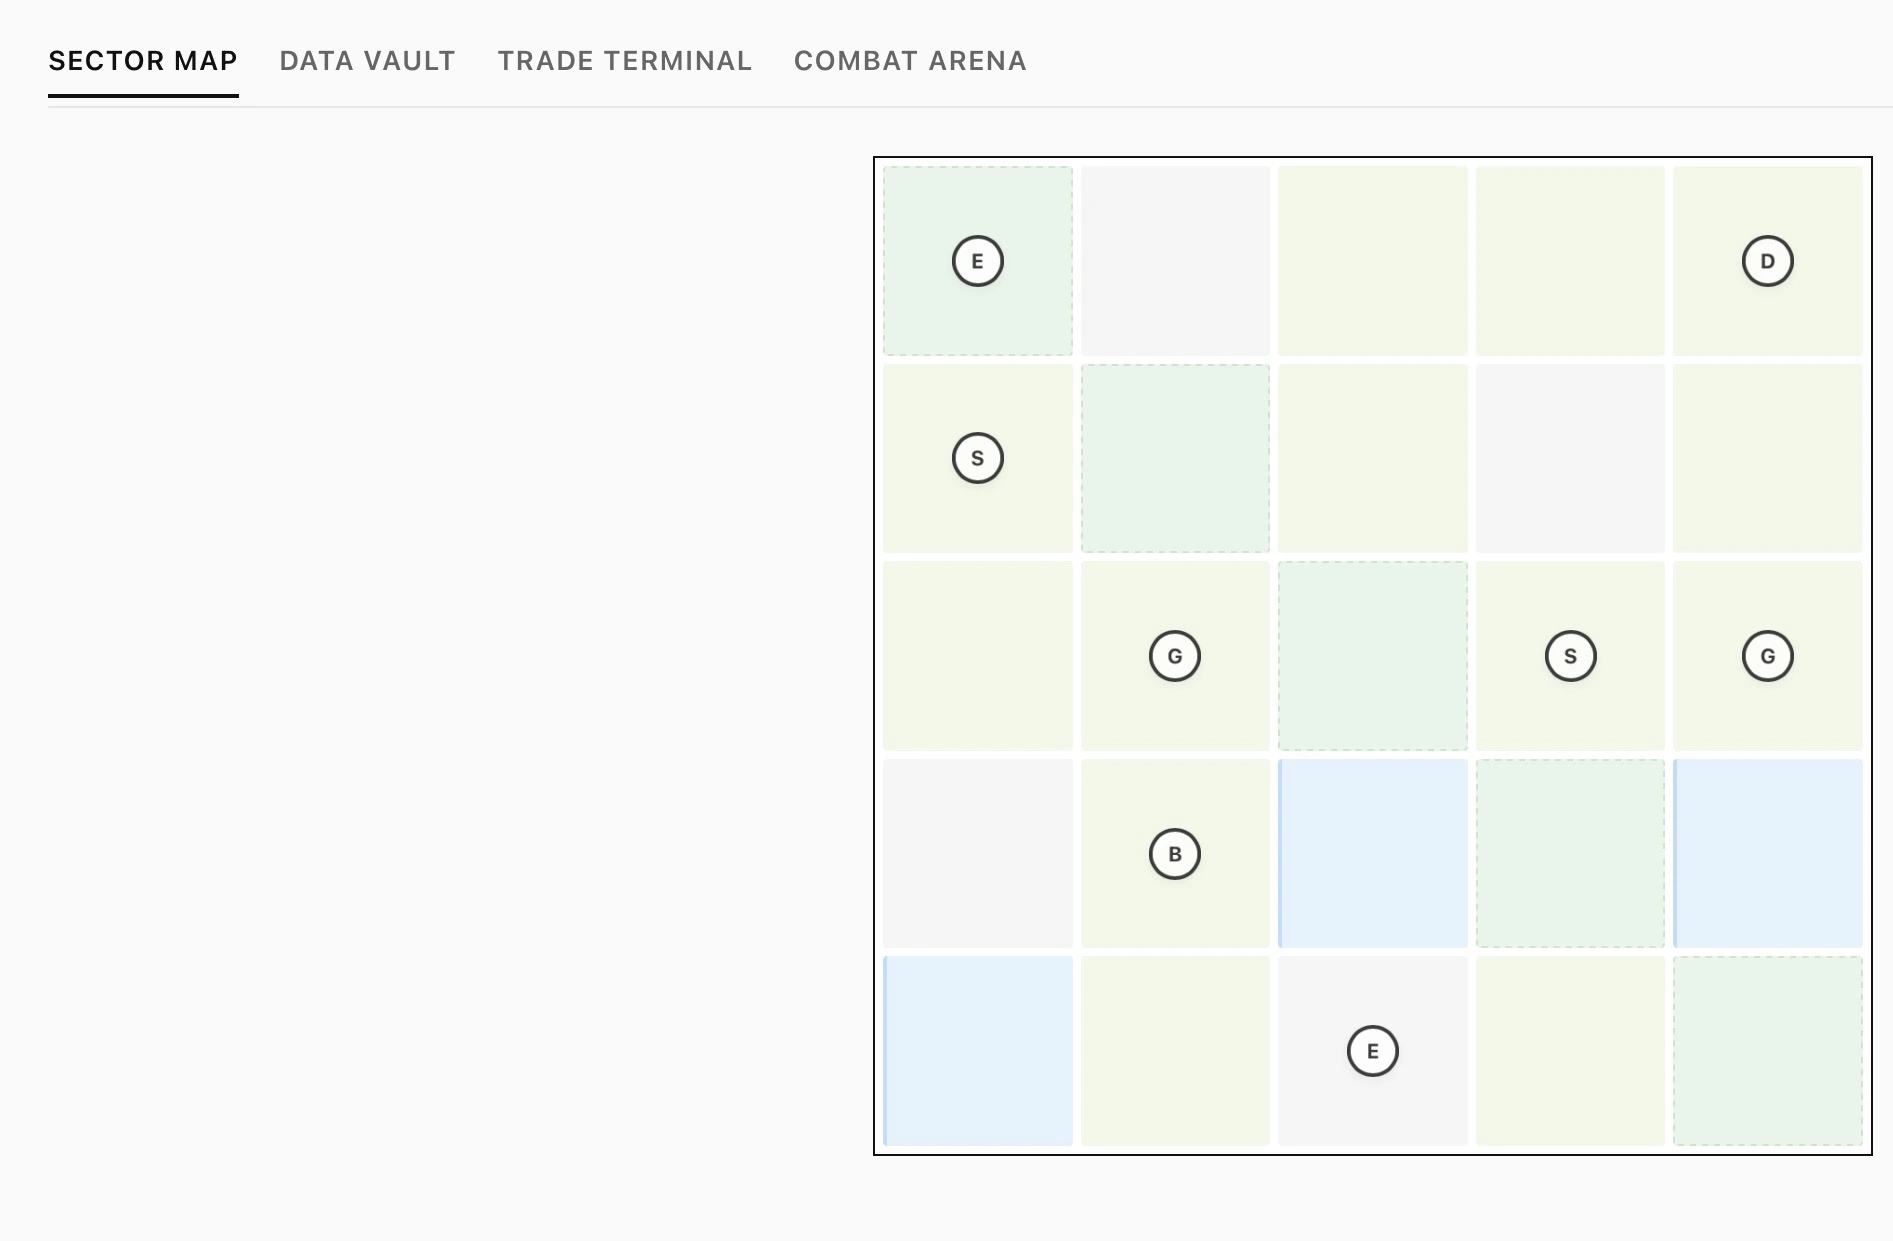
Task: Select dashed green tile in bottom-right corner
Action: tap(1767, 1051)
